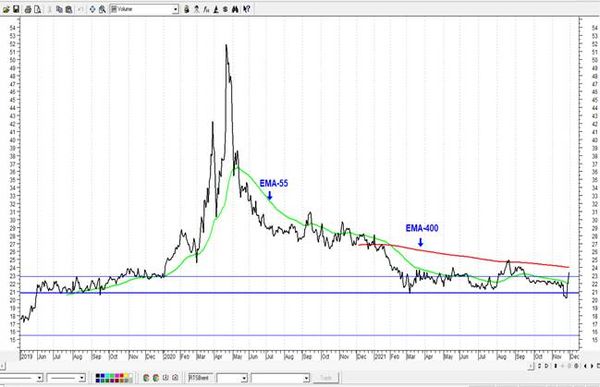The width and height of the screenshot is (600, 387).
Task: Click the first round refresh icon on the bottom bar
Action: (146, 378)
